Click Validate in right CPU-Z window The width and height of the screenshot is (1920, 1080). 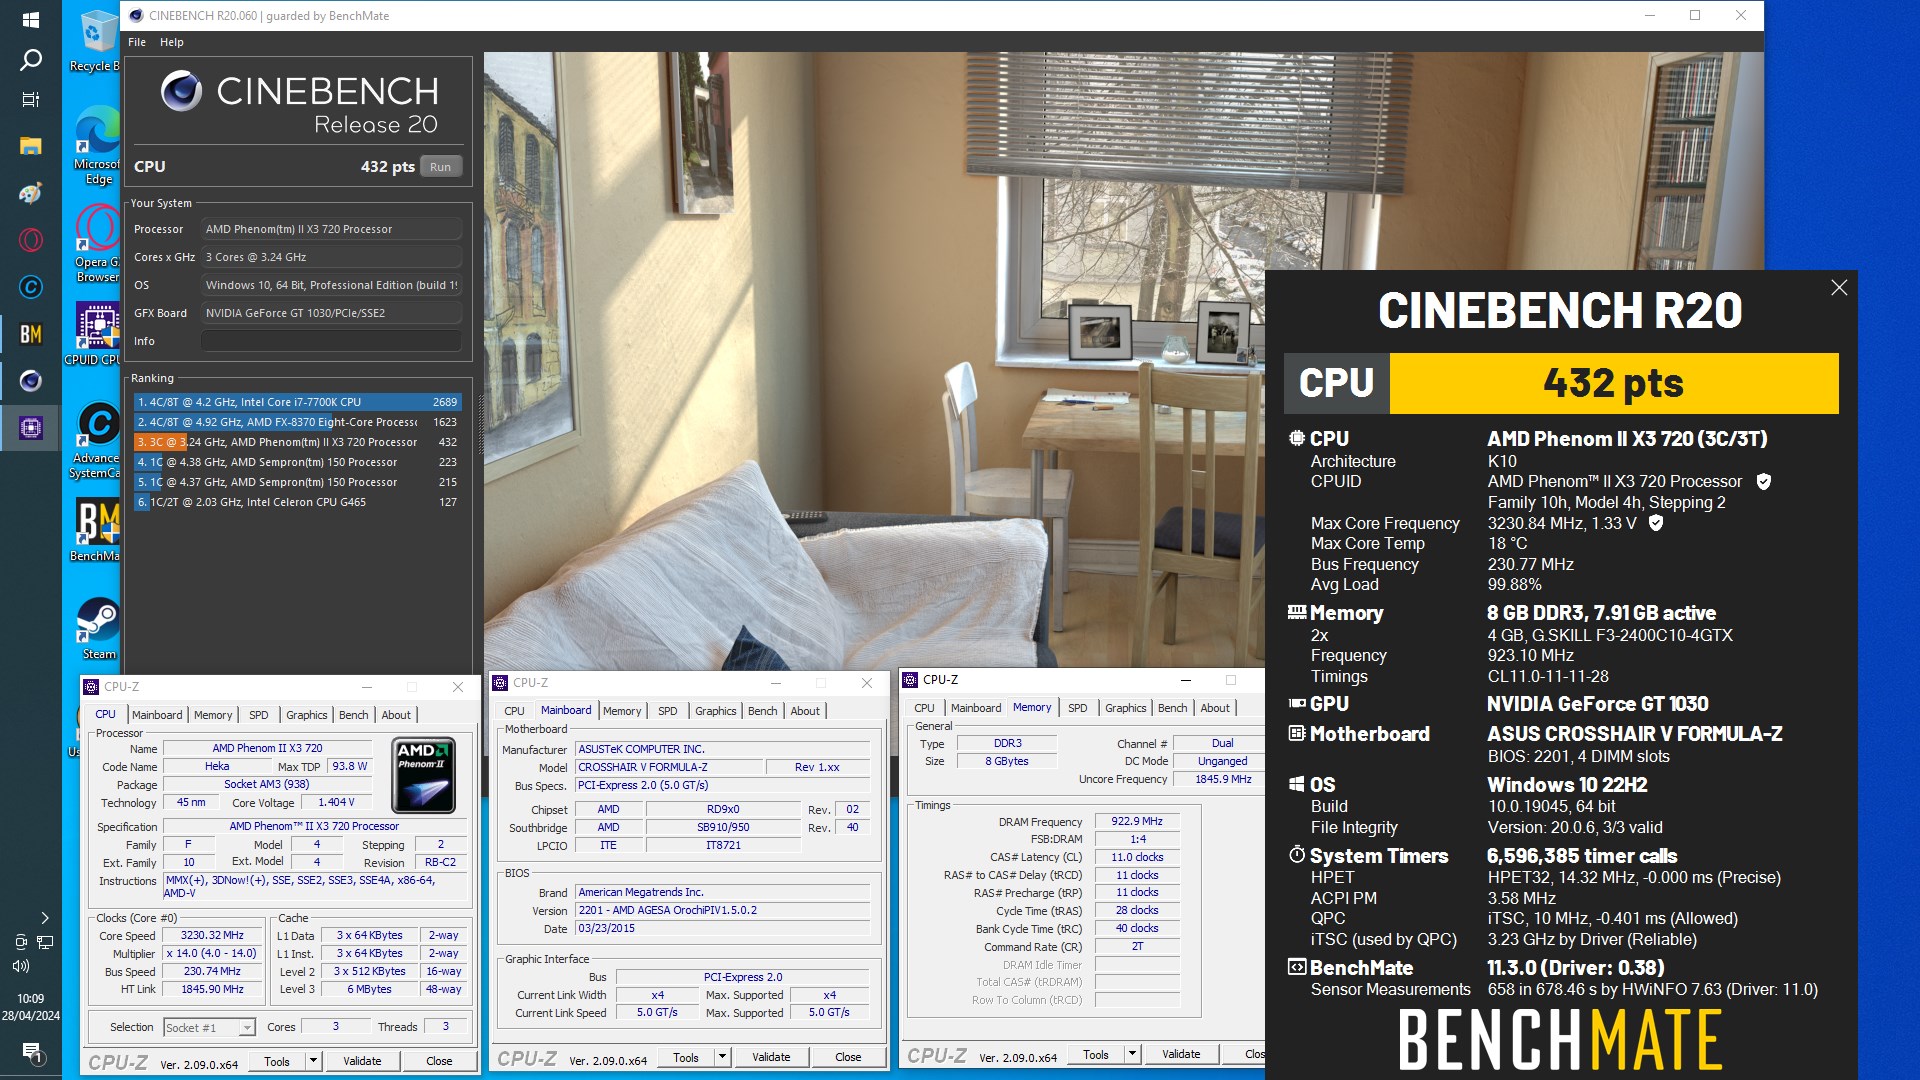[x=1181, y=1054]
